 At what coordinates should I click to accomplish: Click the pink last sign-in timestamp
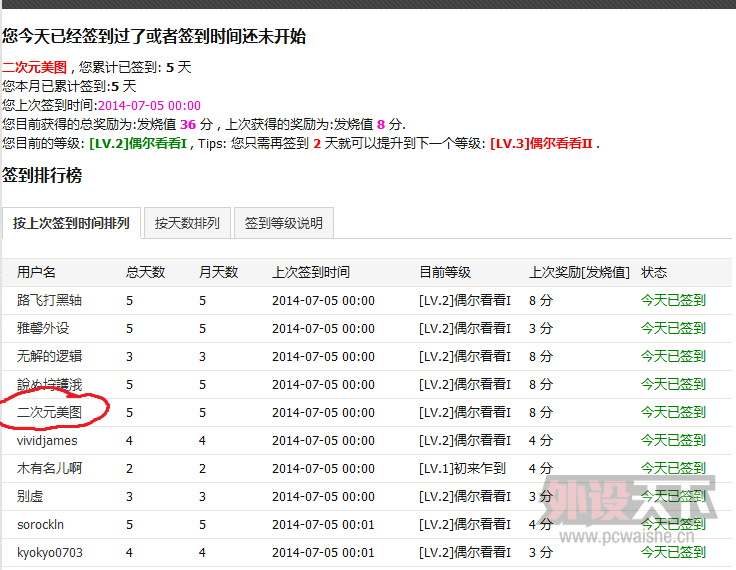click(x=149, y=105)
